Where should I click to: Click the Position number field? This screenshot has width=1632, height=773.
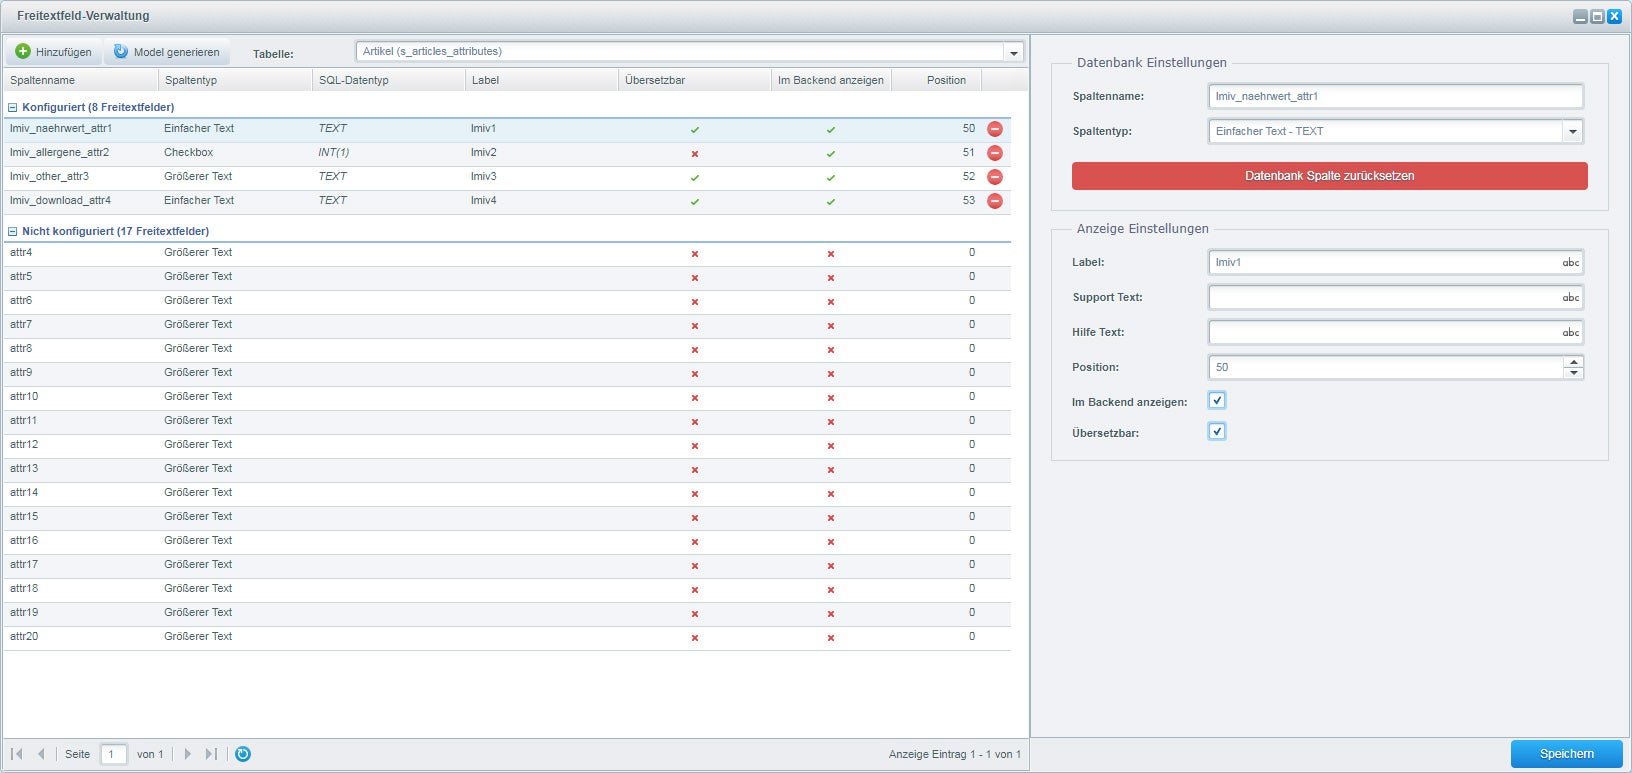pos(1386,367)
